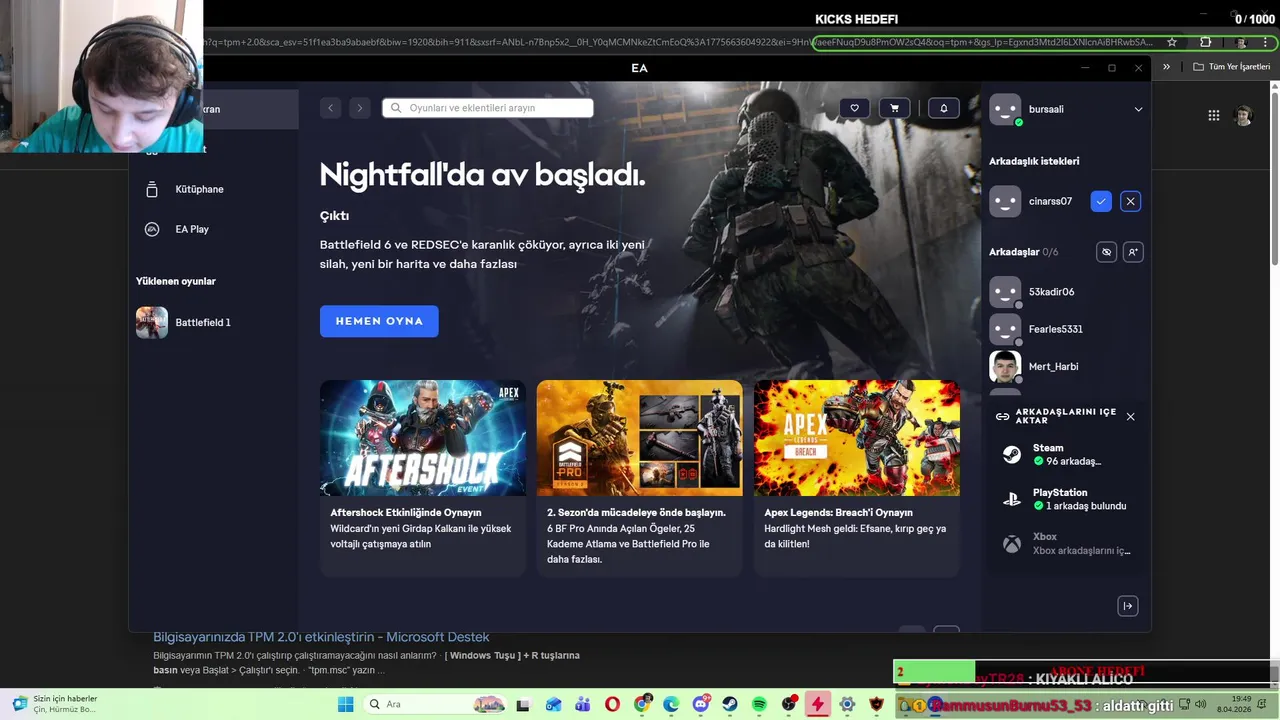Click the EA Play logo icon

(152, 229)
